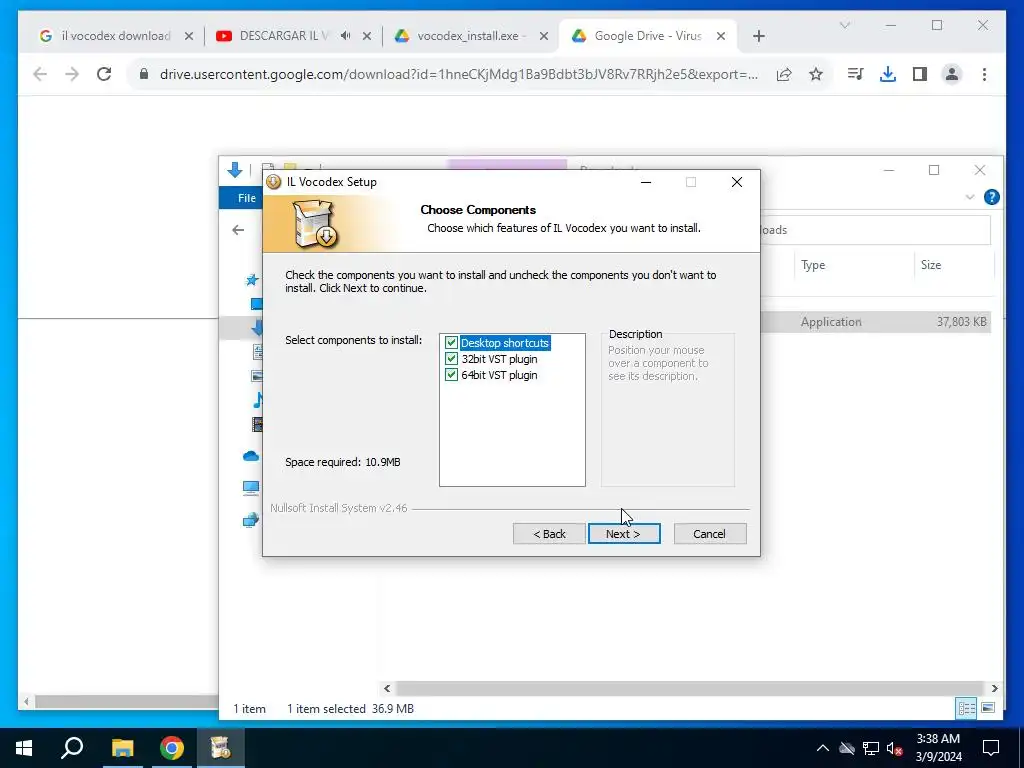
Task: Uncheck the 64bit VST plugin component
Action: tap(451, 375)
